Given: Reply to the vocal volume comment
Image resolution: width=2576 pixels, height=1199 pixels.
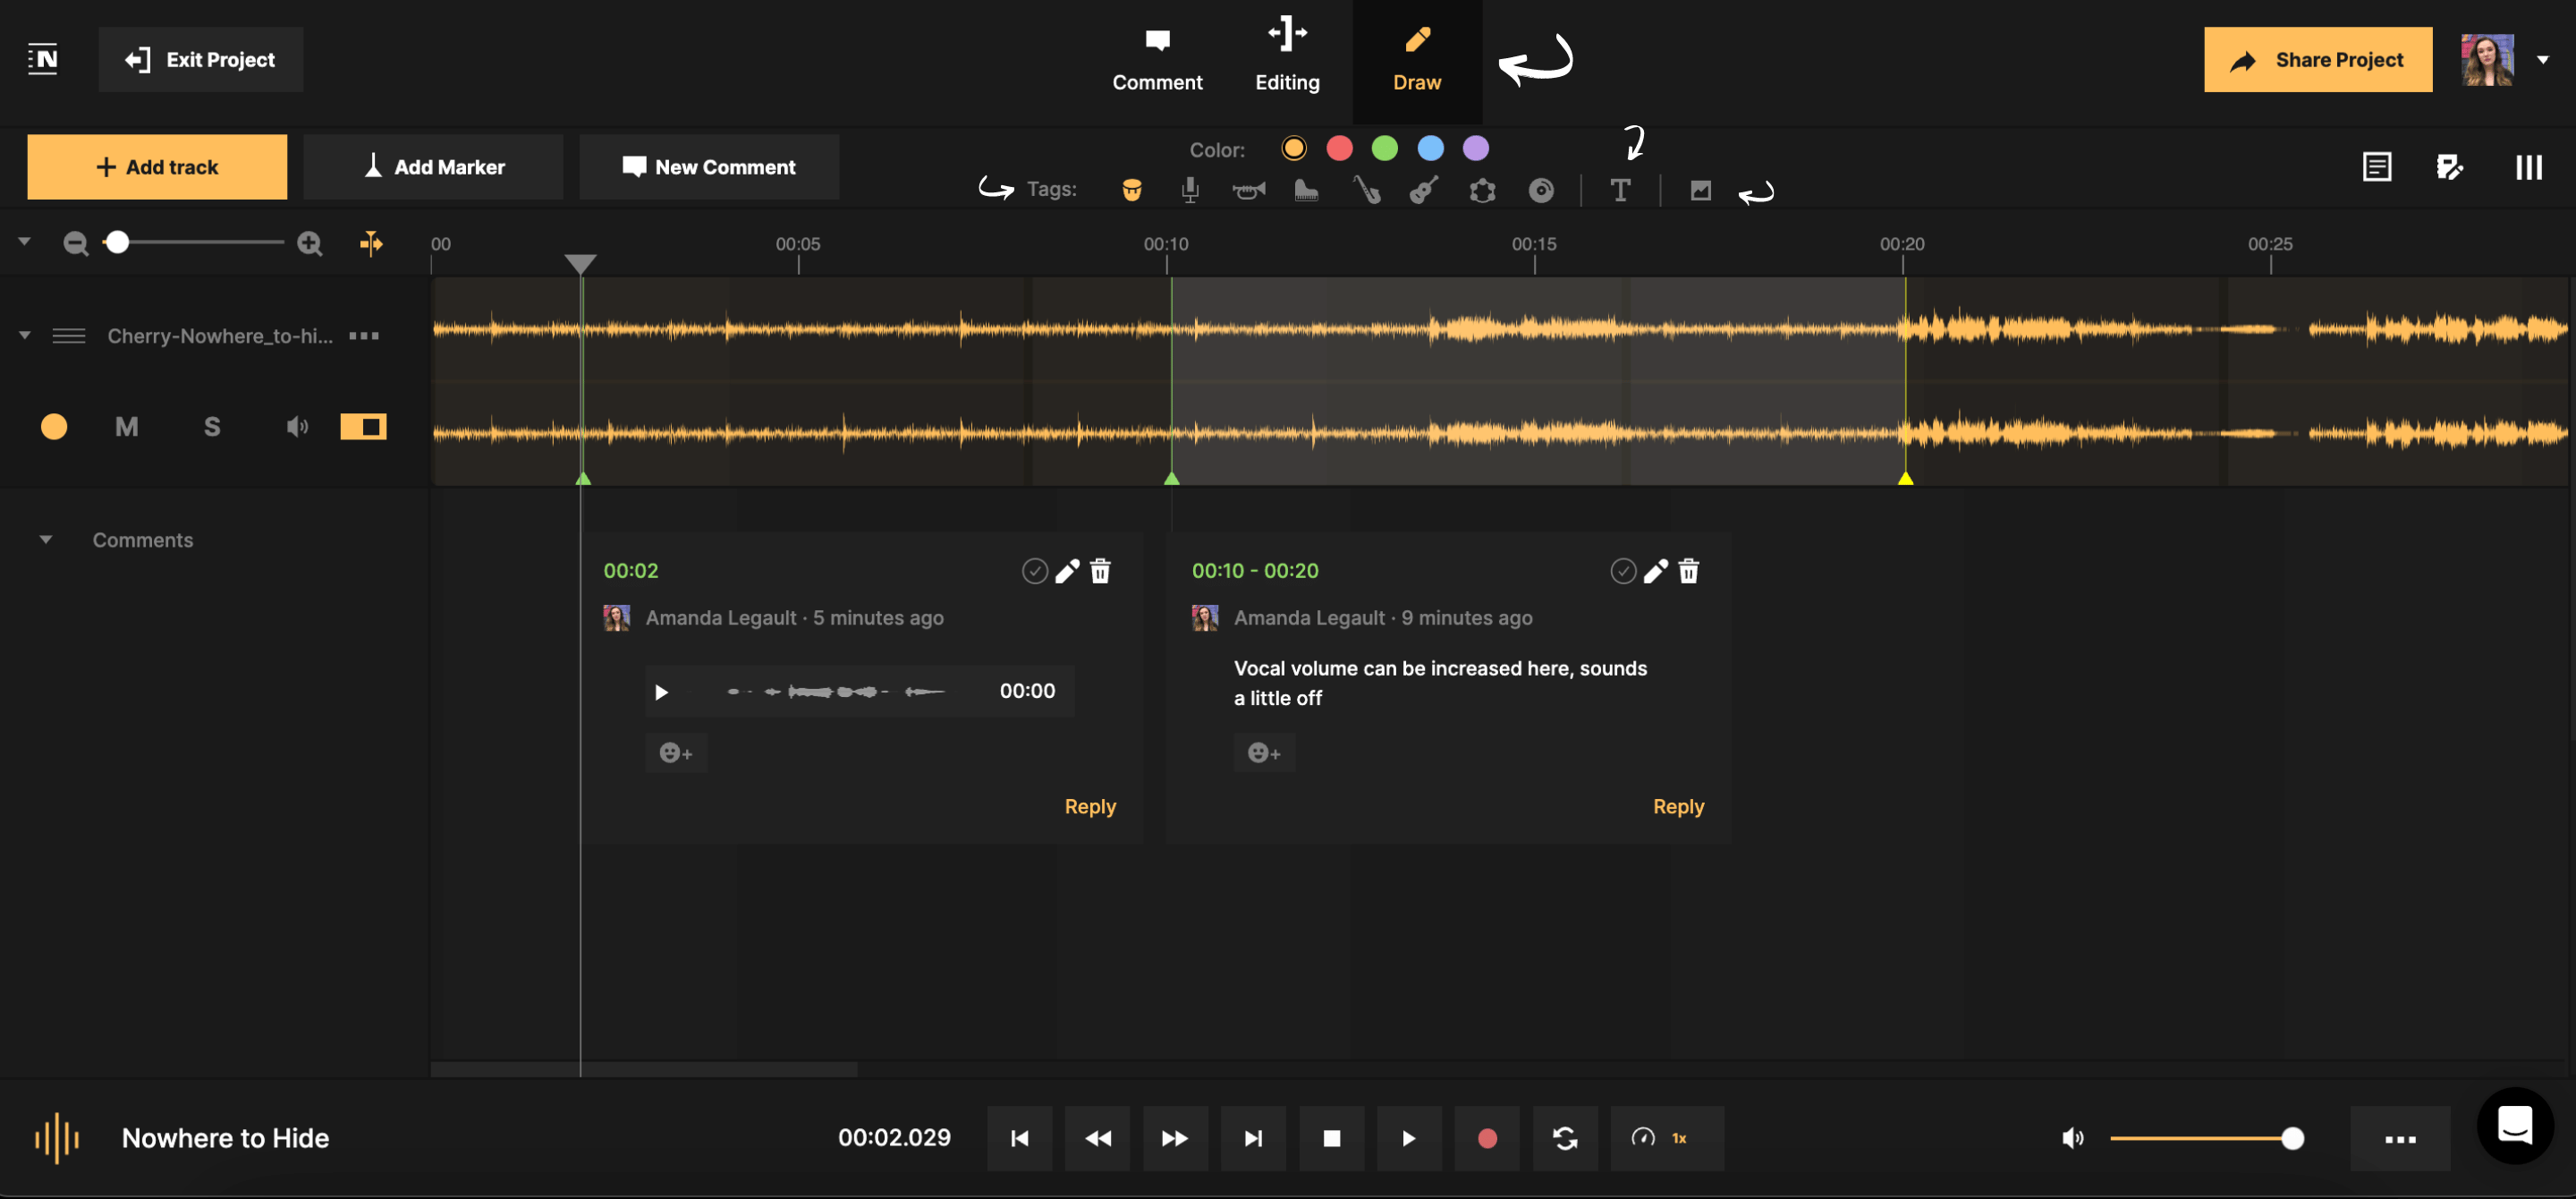Looking at the screenshot, I should pyautogui.click(x=1678, y=806).
